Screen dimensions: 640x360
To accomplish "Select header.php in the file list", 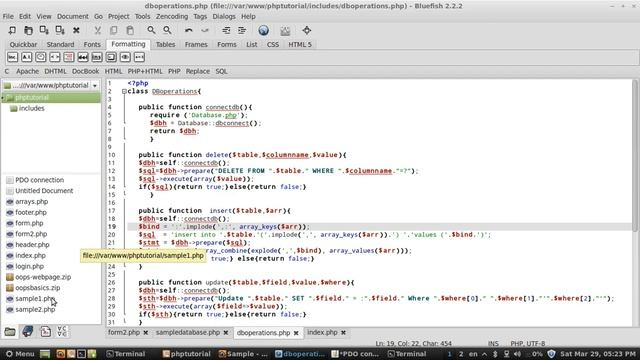I will click(x=32, y=244).
